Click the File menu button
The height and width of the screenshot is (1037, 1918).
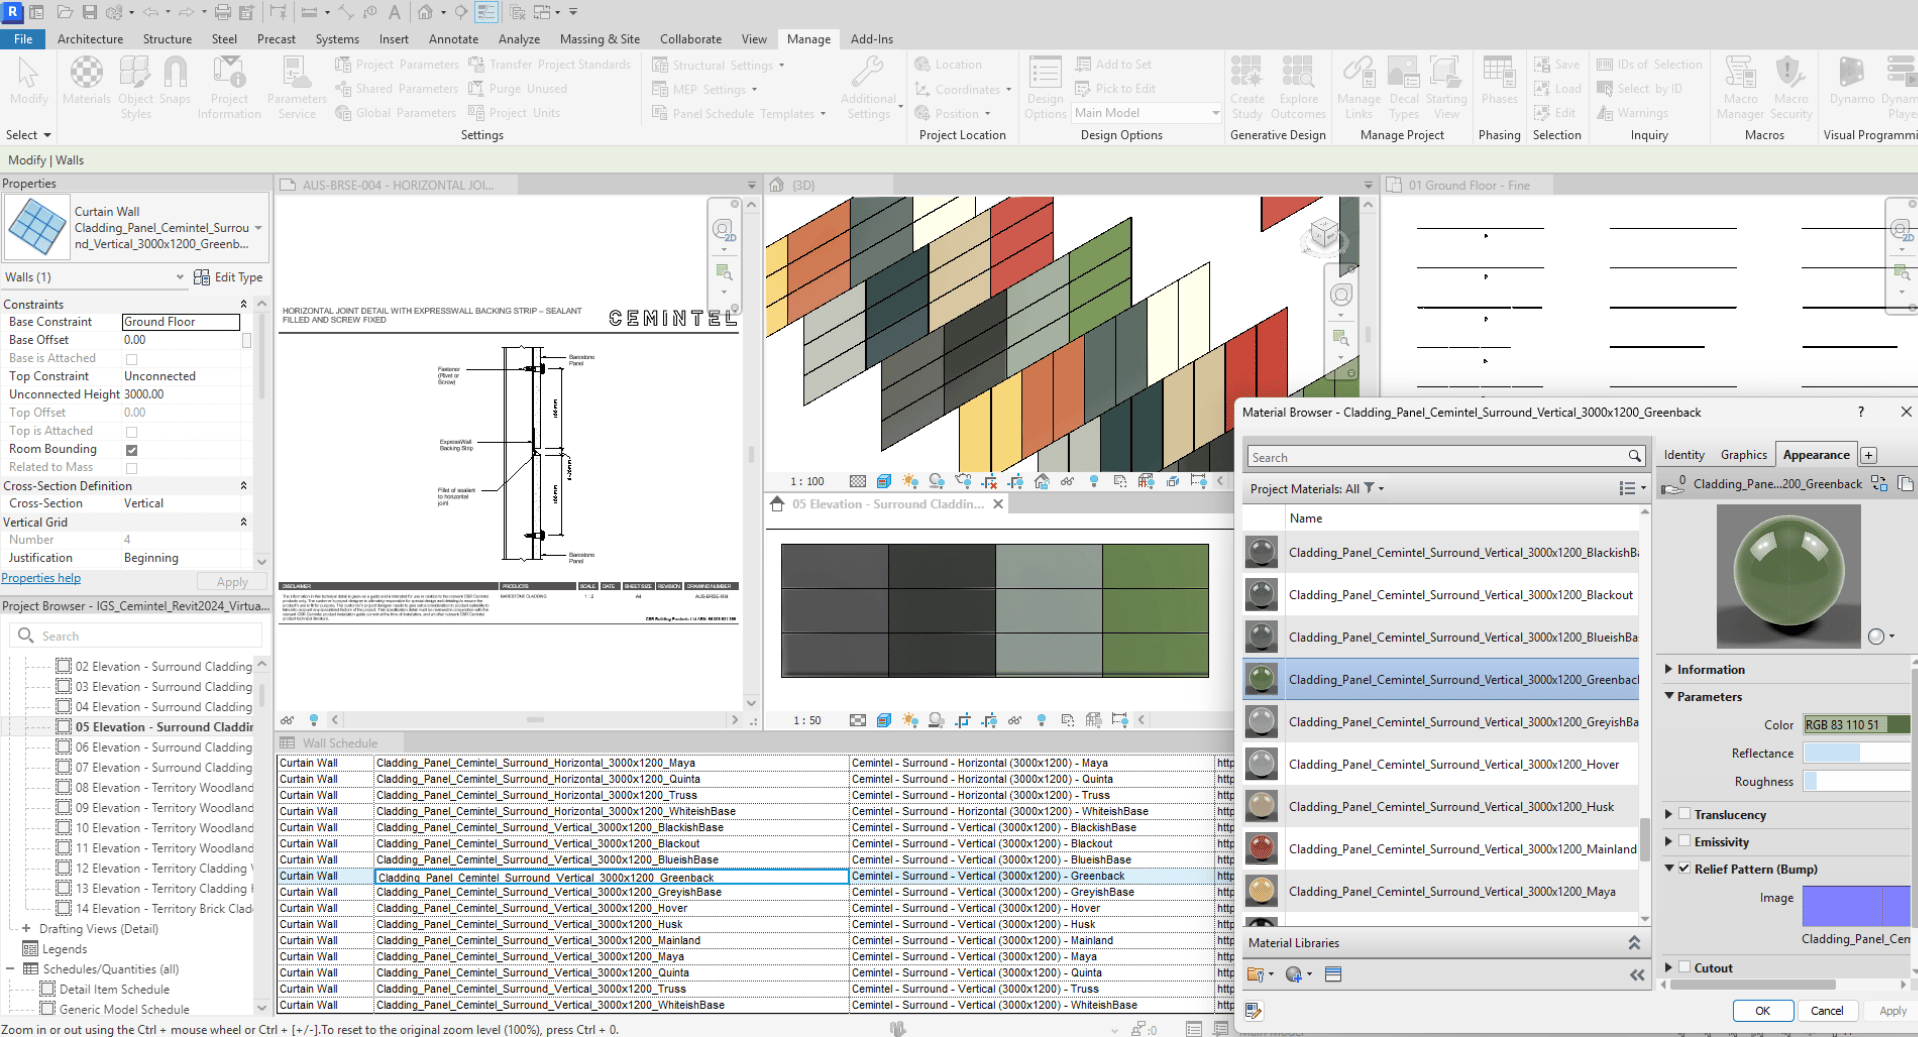[x=23, y=39]
